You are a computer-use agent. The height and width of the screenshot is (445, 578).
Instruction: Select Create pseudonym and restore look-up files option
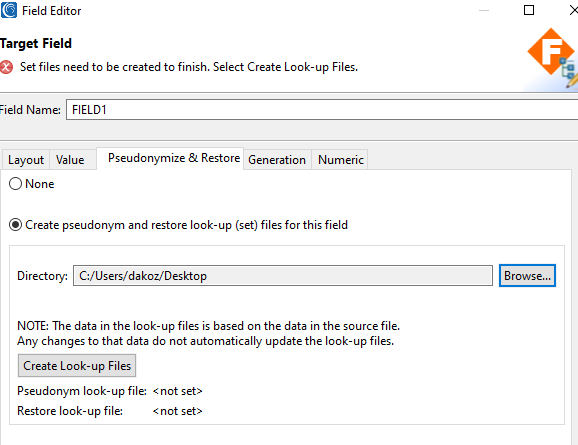point(15,225)
